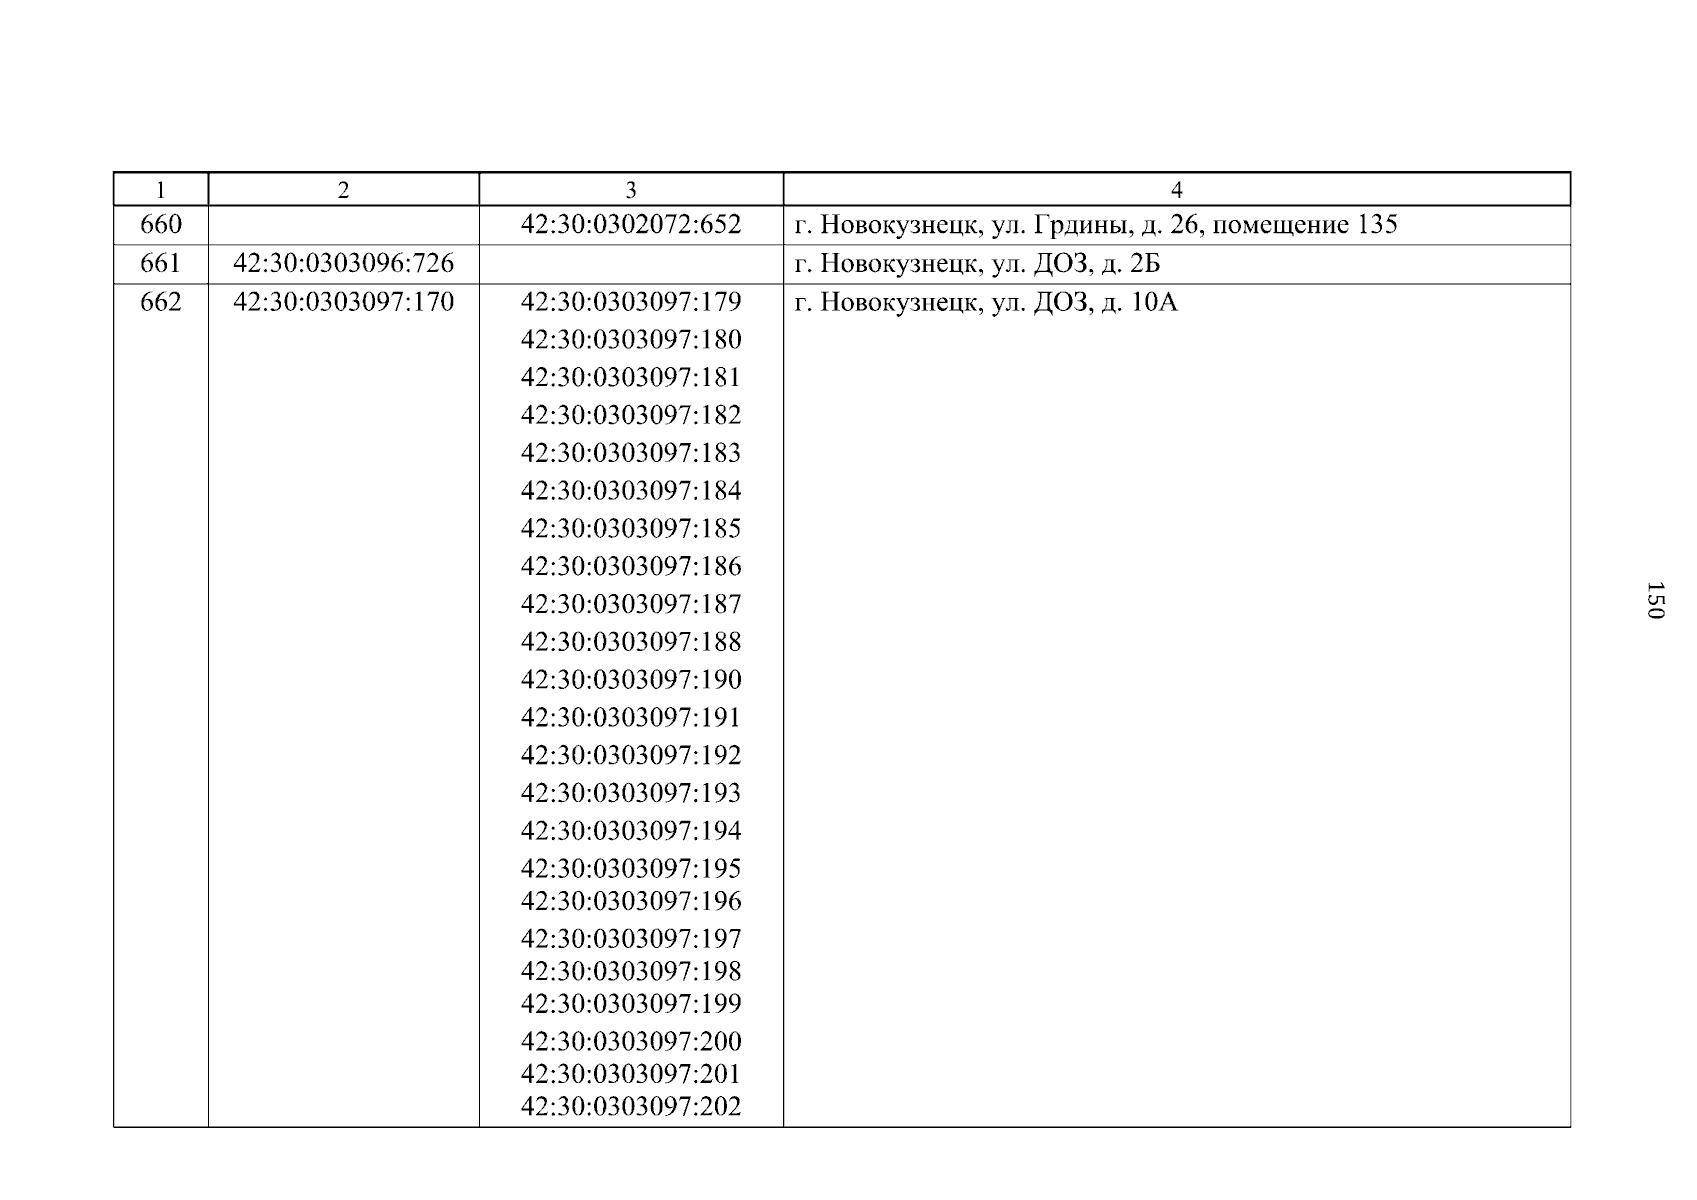Select entry 42:30:0303097:195
The image size is (1697, 1200).
click(x=631, y=869)
